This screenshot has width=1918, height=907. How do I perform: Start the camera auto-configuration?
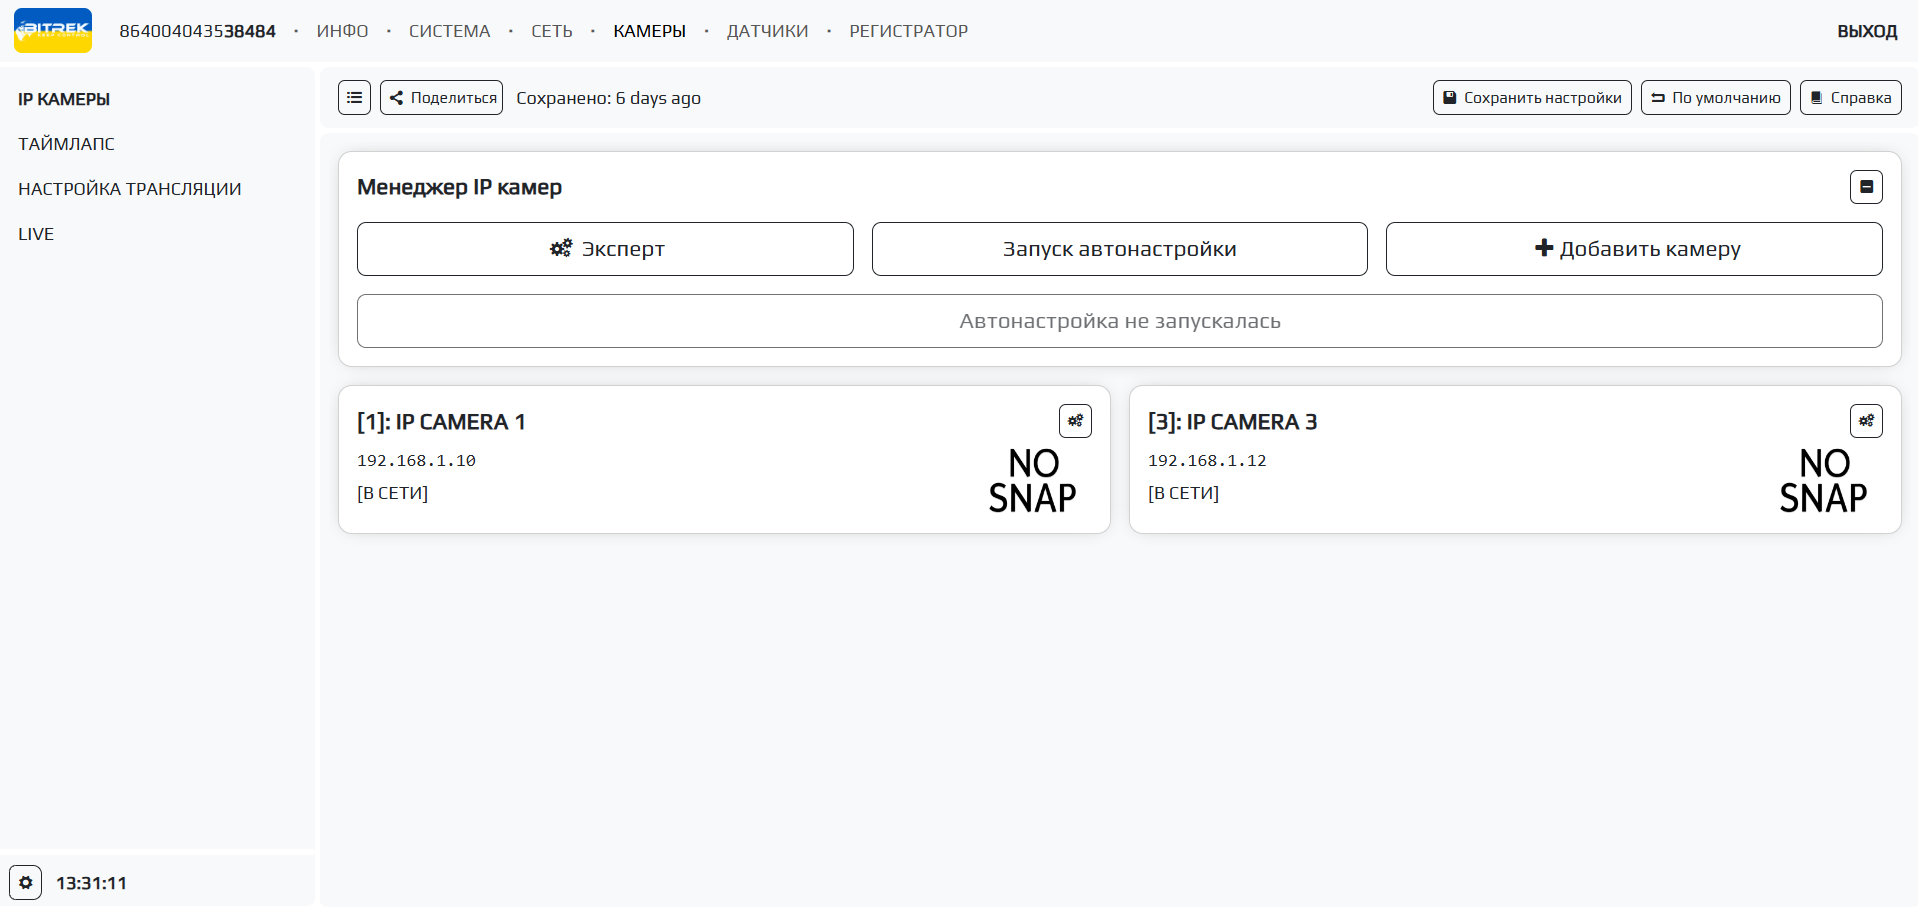click(x=1119, y=249)
